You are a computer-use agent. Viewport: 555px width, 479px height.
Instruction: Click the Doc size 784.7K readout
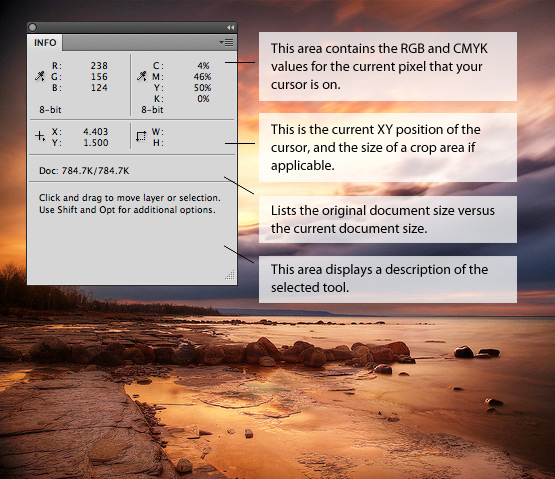coord(84,171)
